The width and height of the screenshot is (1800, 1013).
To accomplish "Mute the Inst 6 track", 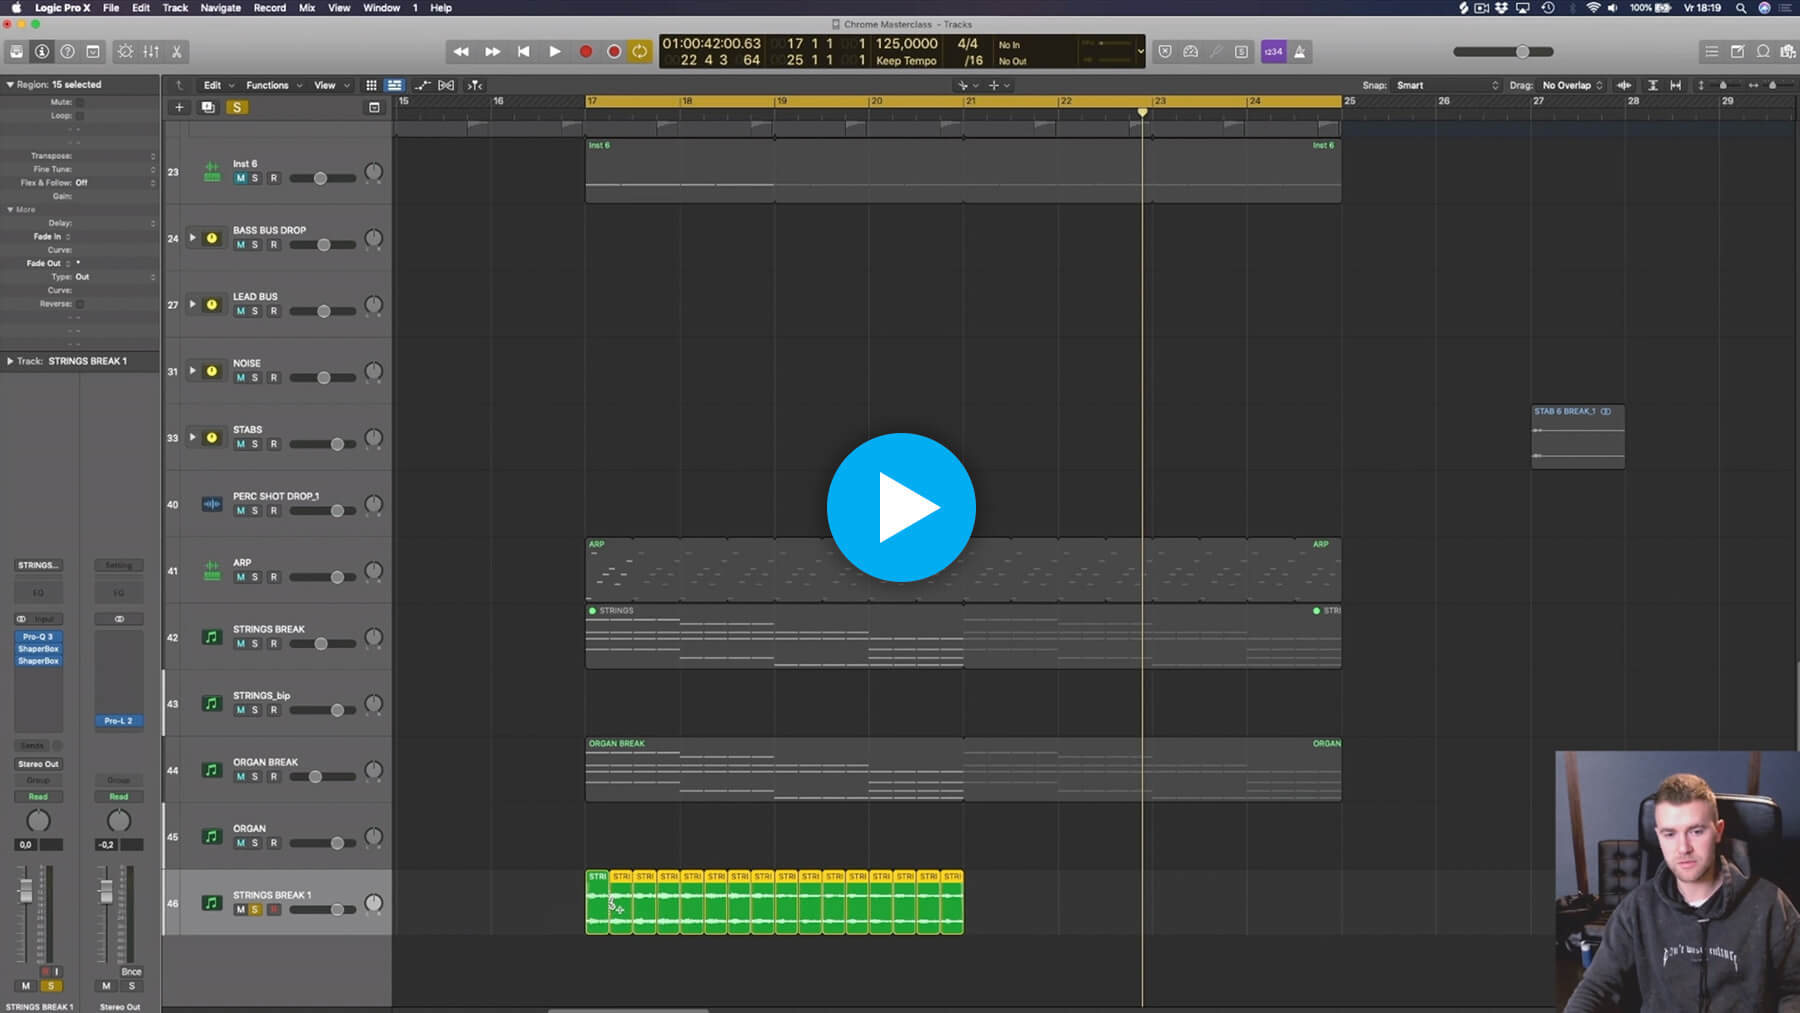I will [x=240, y=178].
